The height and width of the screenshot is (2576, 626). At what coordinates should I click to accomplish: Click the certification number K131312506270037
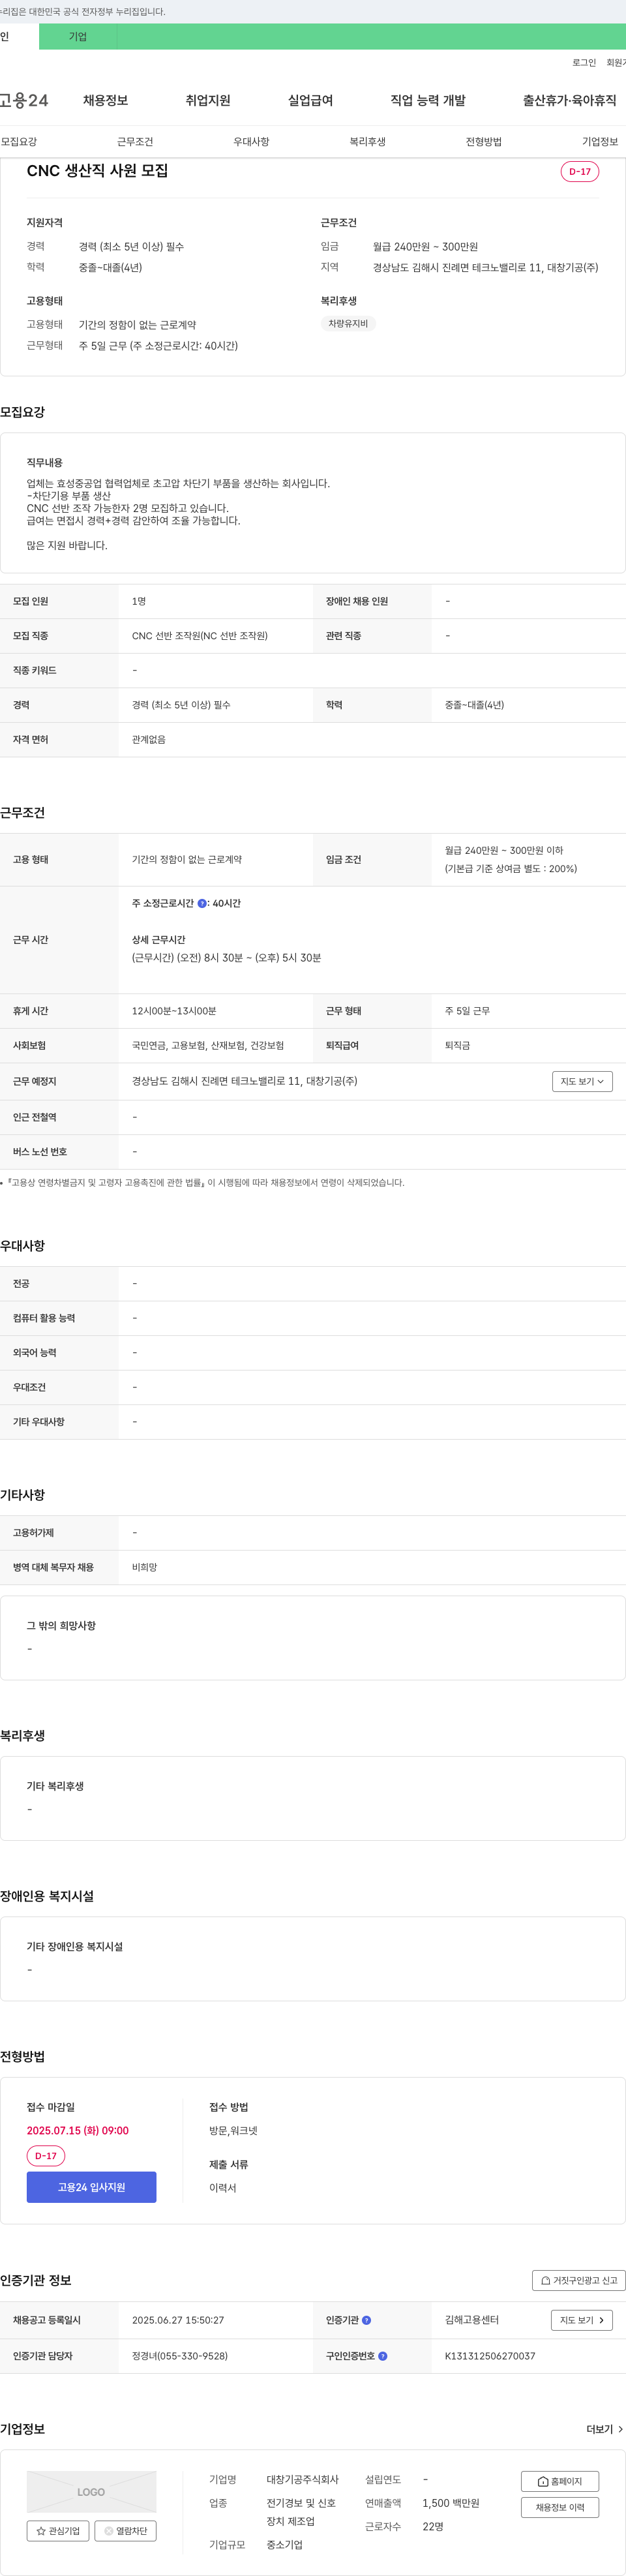490,2356
